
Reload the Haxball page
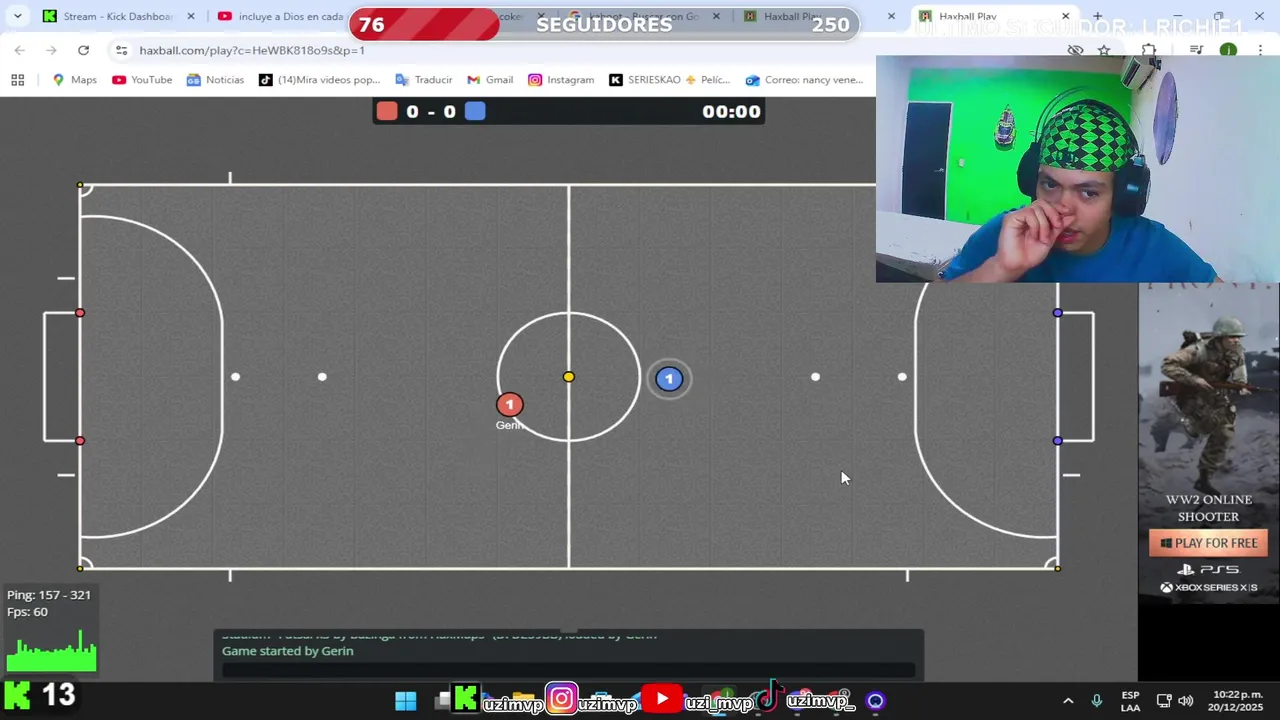pos(83,50)
